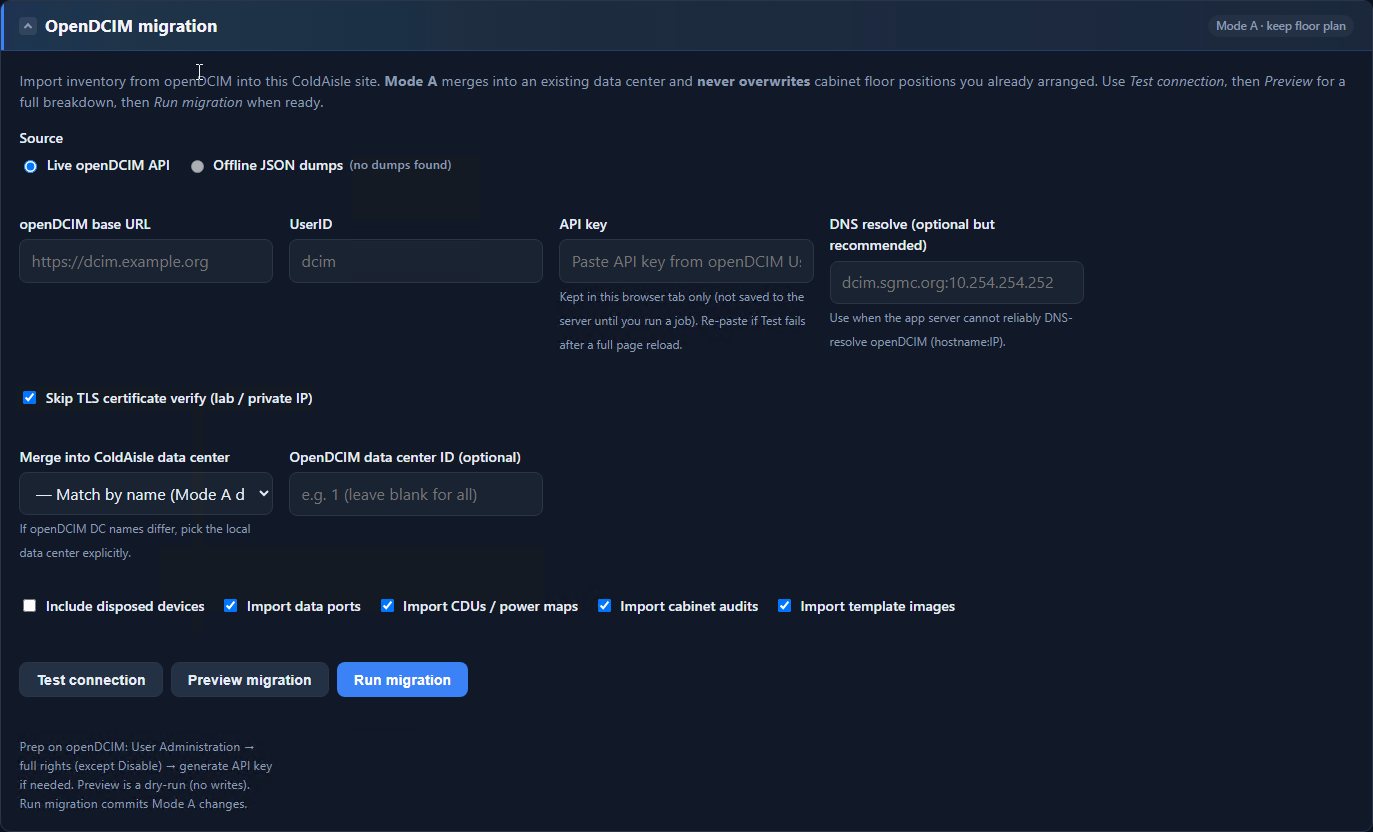The image size is (1373, 832).
Task: Click the 'OpenDCIM migration' panel title
Action: pos(131,26)
